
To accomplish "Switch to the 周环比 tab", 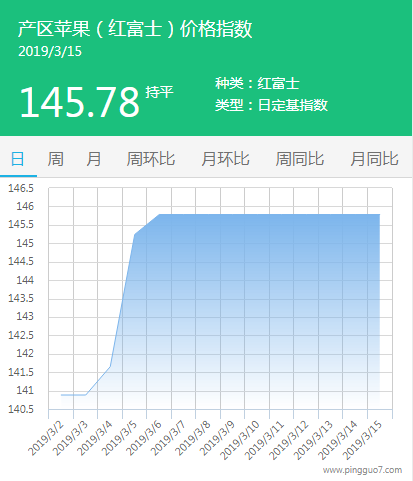I will (151, 159).
